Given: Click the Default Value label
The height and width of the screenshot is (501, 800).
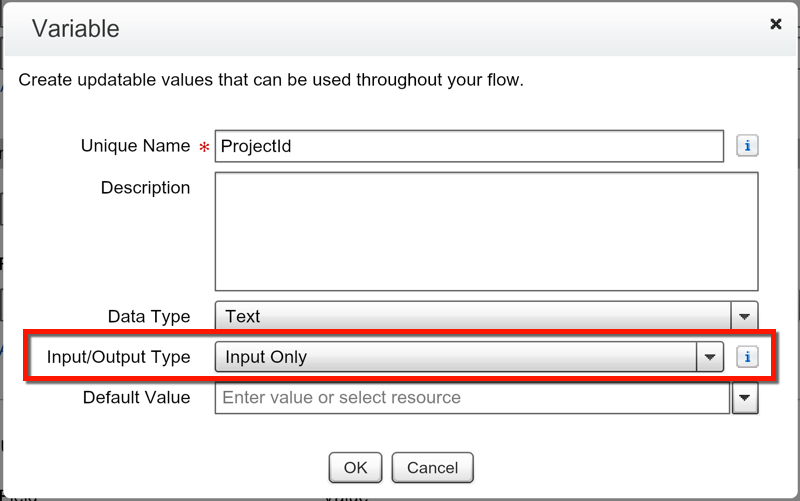Looking at the screenshot, I should coord(136,398).
